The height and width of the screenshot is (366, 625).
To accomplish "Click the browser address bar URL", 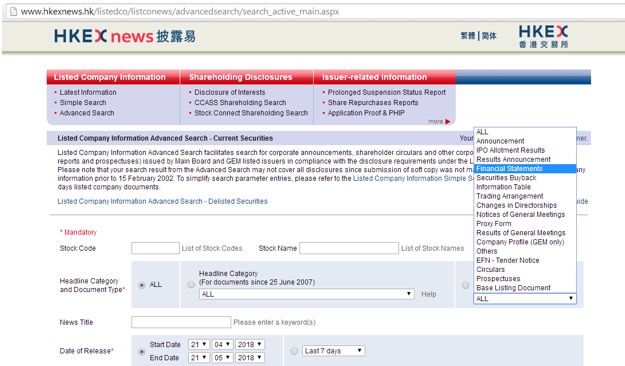I will click(x=180, y=12).
